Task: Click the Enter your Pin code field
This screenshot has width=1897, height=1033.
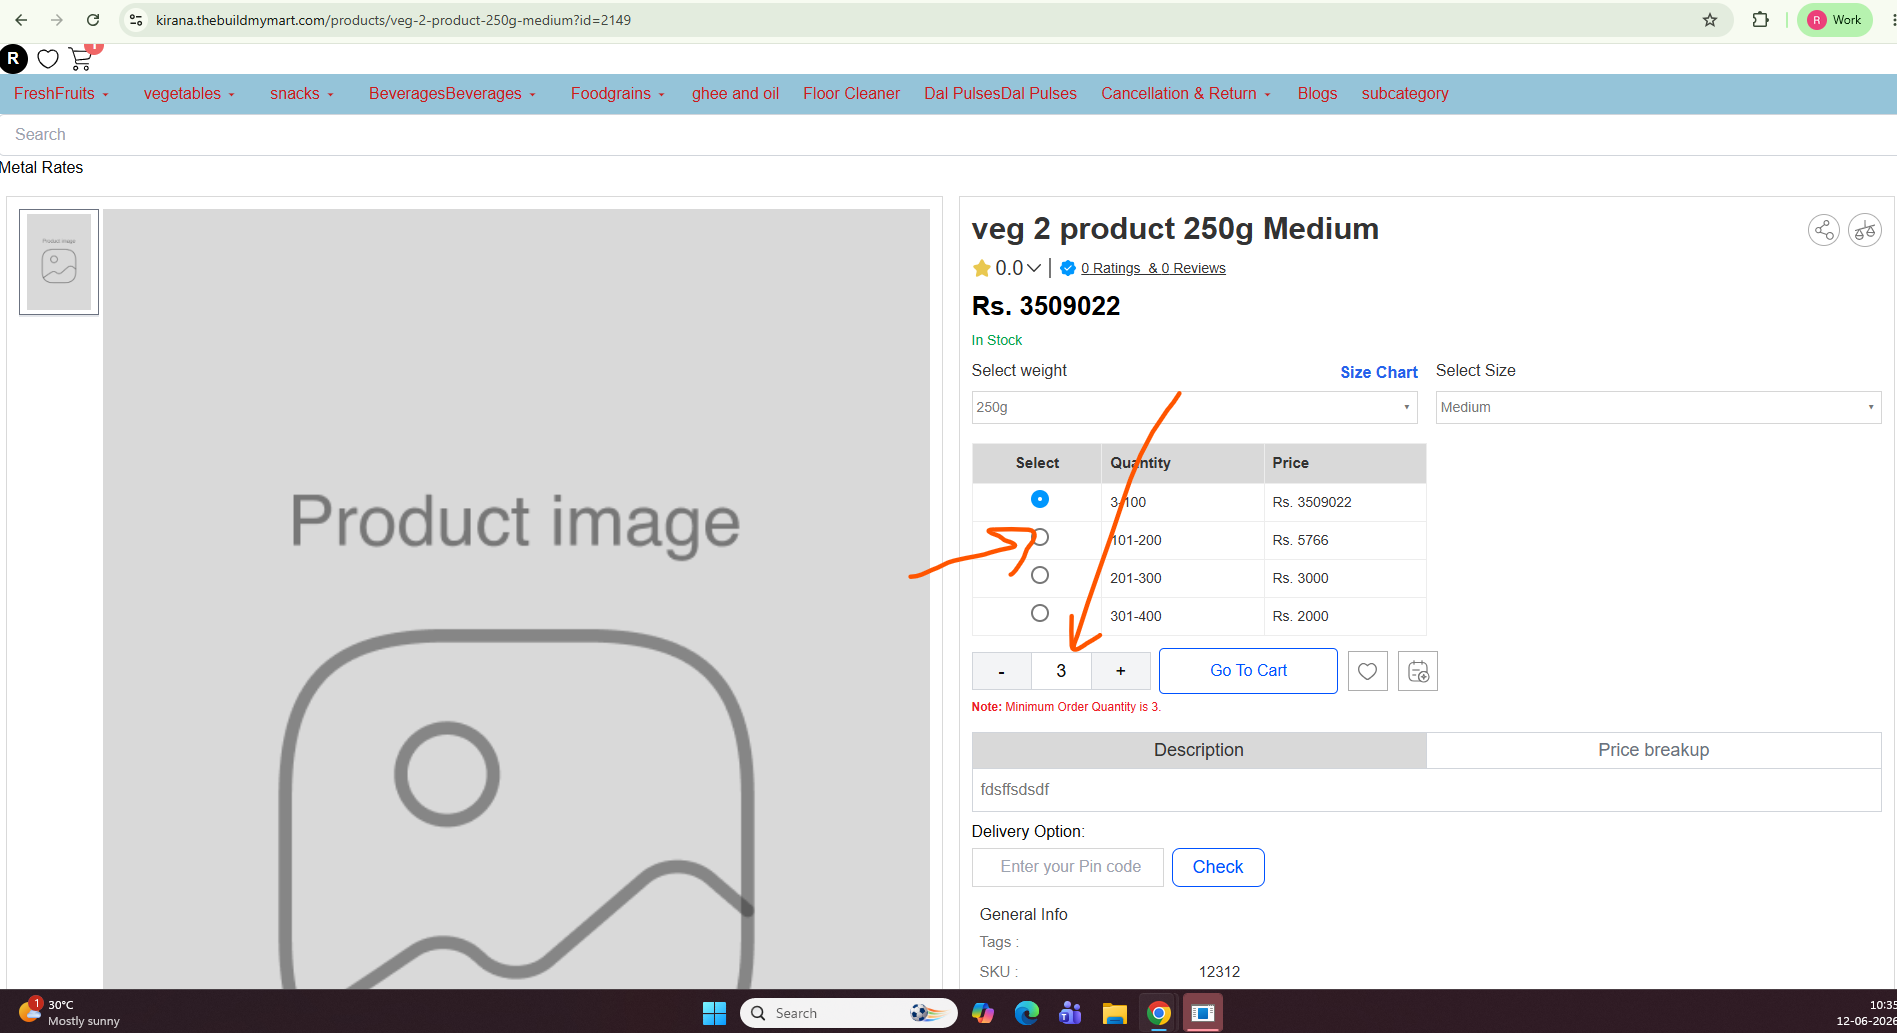Action: click(x=1068, y=867)
